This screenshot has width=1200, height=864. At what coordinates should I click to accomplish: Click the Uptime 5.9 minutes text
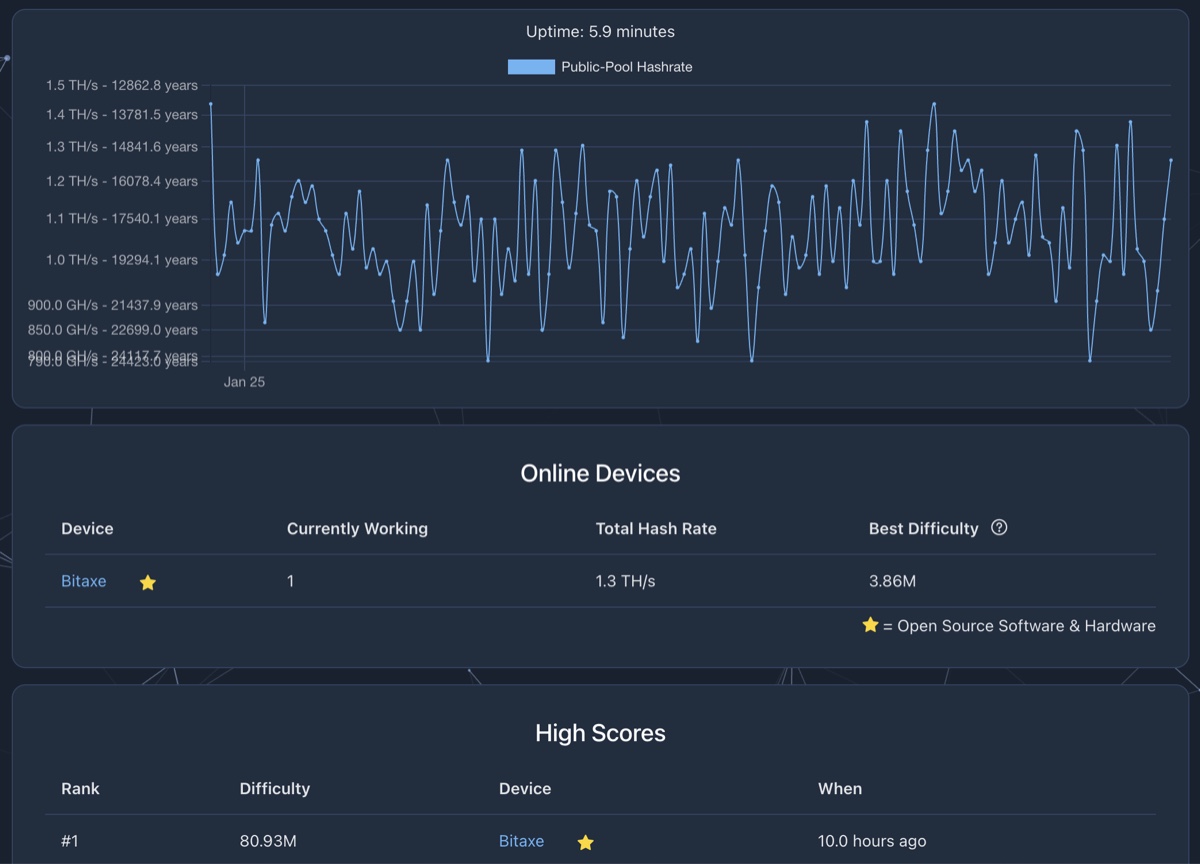coord(600,32)
